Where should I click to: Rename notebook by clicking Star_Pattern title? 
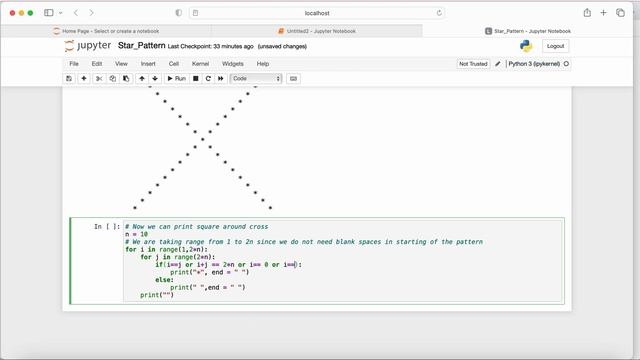tap(142, 46)
